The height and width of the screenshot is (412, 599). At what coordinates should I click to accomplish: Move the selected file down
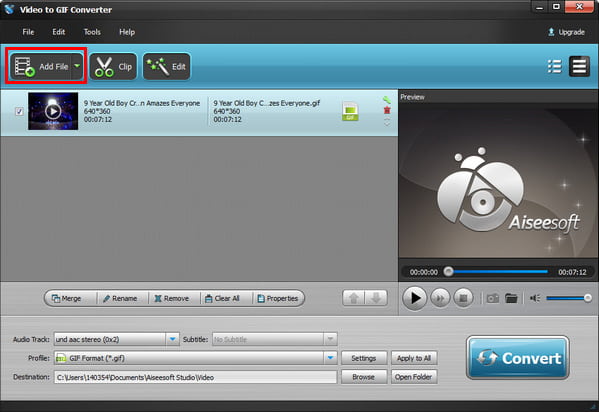[x=376, y=298]
